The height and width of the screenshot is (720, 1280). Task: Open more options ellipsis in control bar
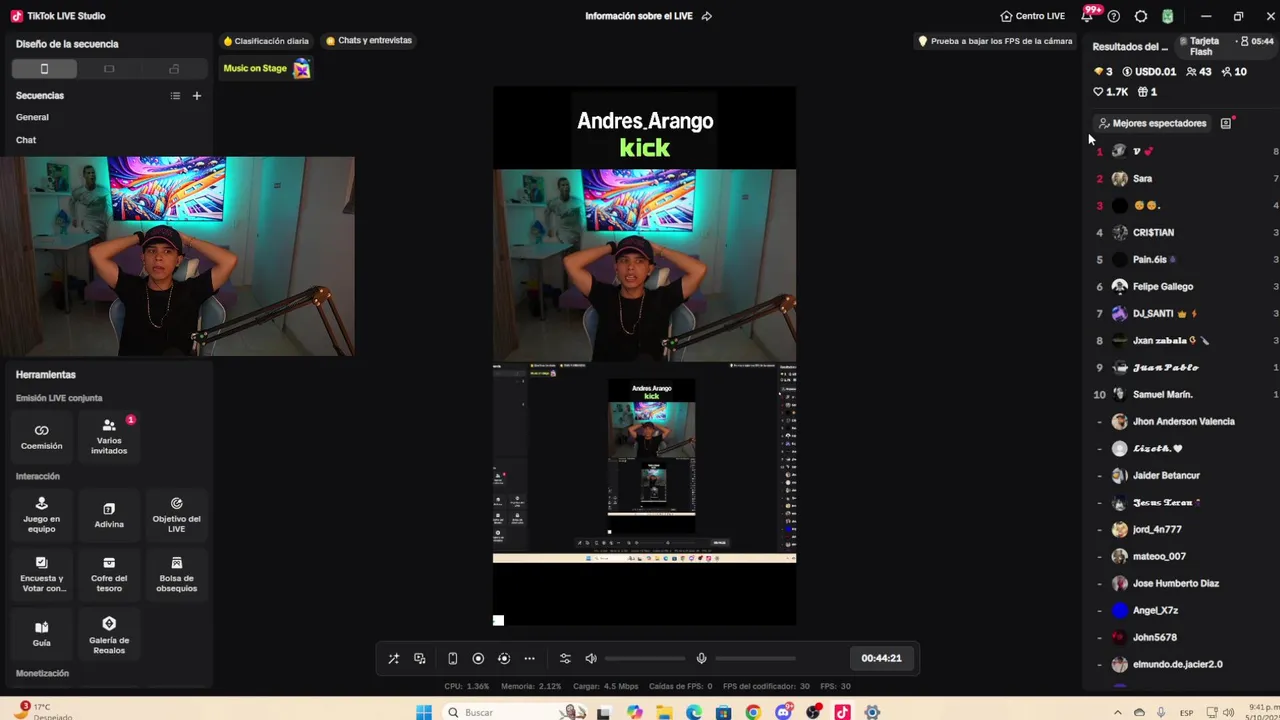coord(530,658)
